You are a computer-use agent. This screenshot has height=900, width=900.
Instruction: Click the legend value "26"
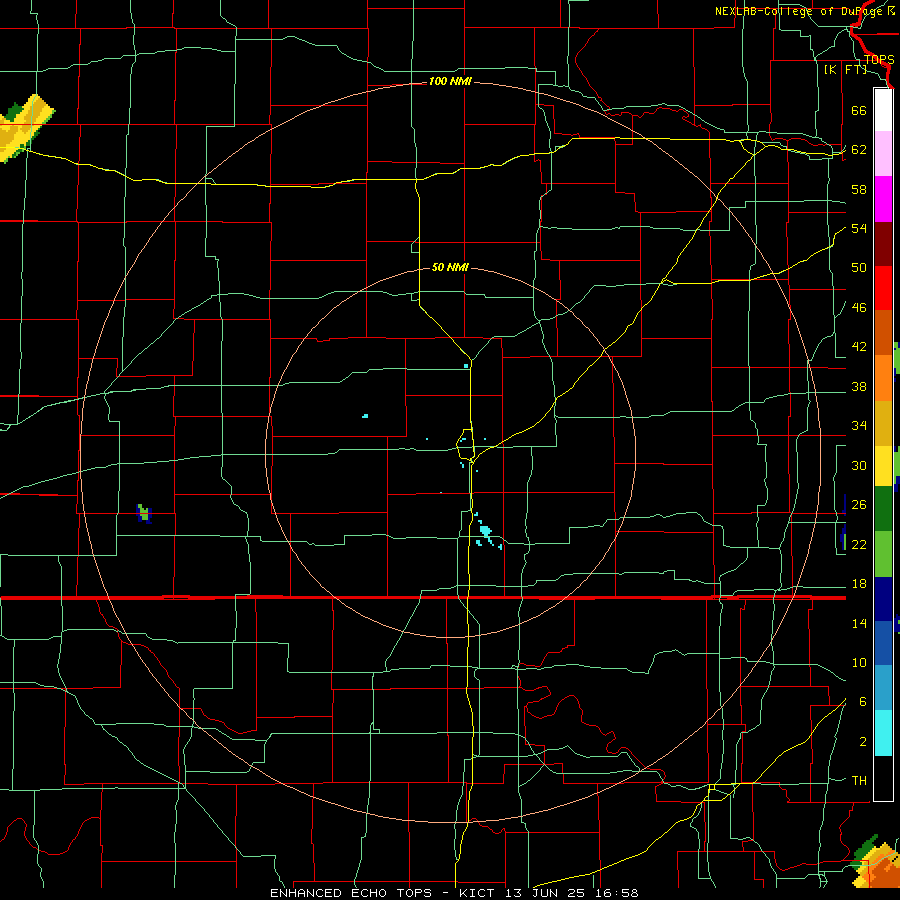(x=859, y=505)
